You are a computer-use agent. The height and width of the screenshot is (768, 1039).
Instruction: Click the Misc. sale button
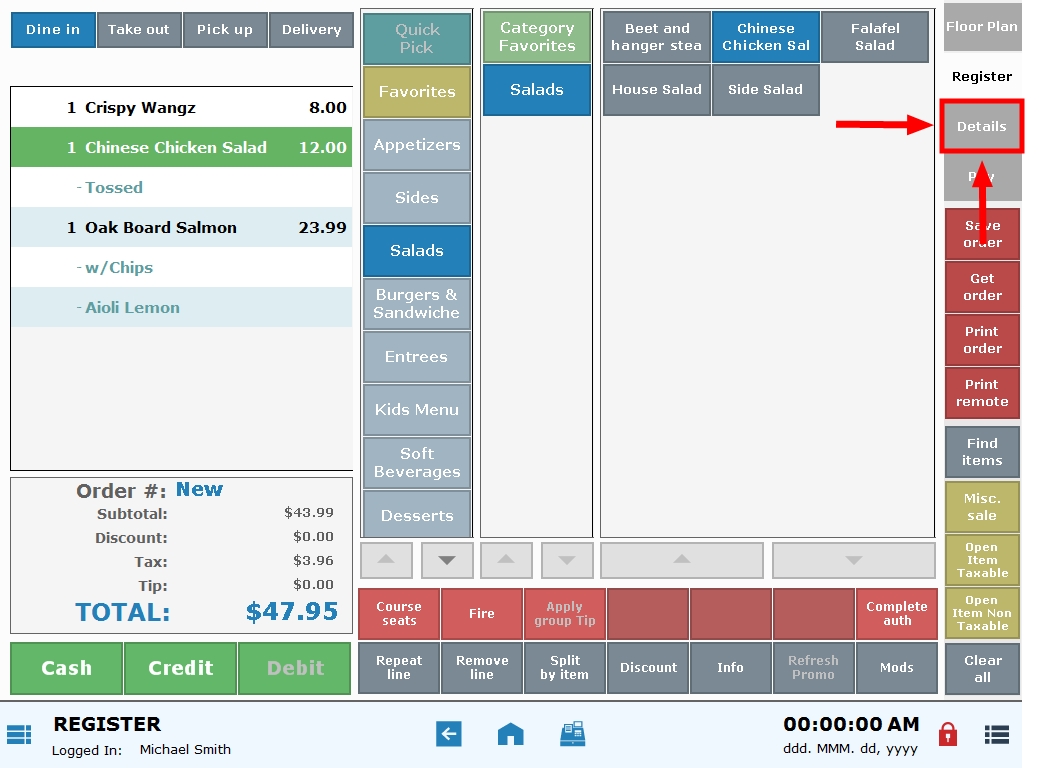pyautogui.click(x=982, y=507)
